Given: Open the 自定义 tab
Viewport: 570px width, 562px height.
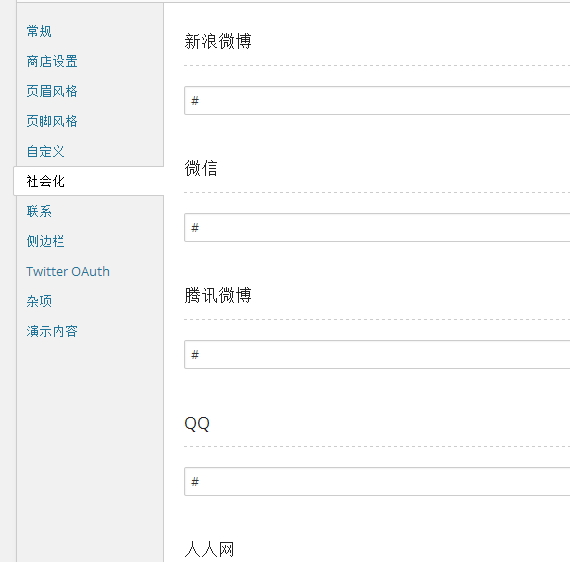Looking at the screenshot, I should point(45,151).
